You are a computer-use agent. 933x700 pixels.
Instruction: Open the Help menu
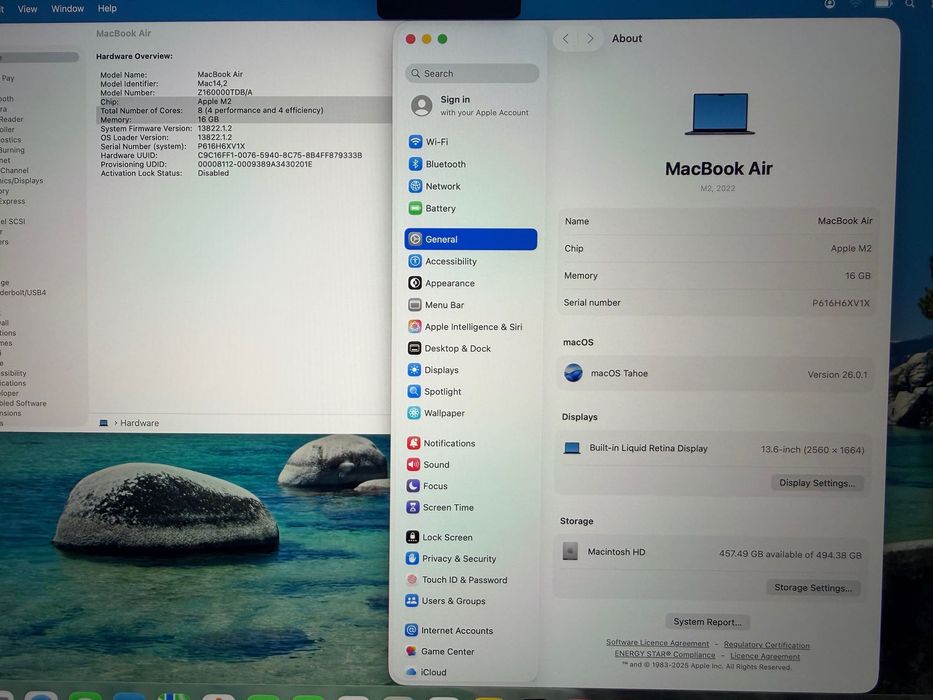tap(107, 8)
